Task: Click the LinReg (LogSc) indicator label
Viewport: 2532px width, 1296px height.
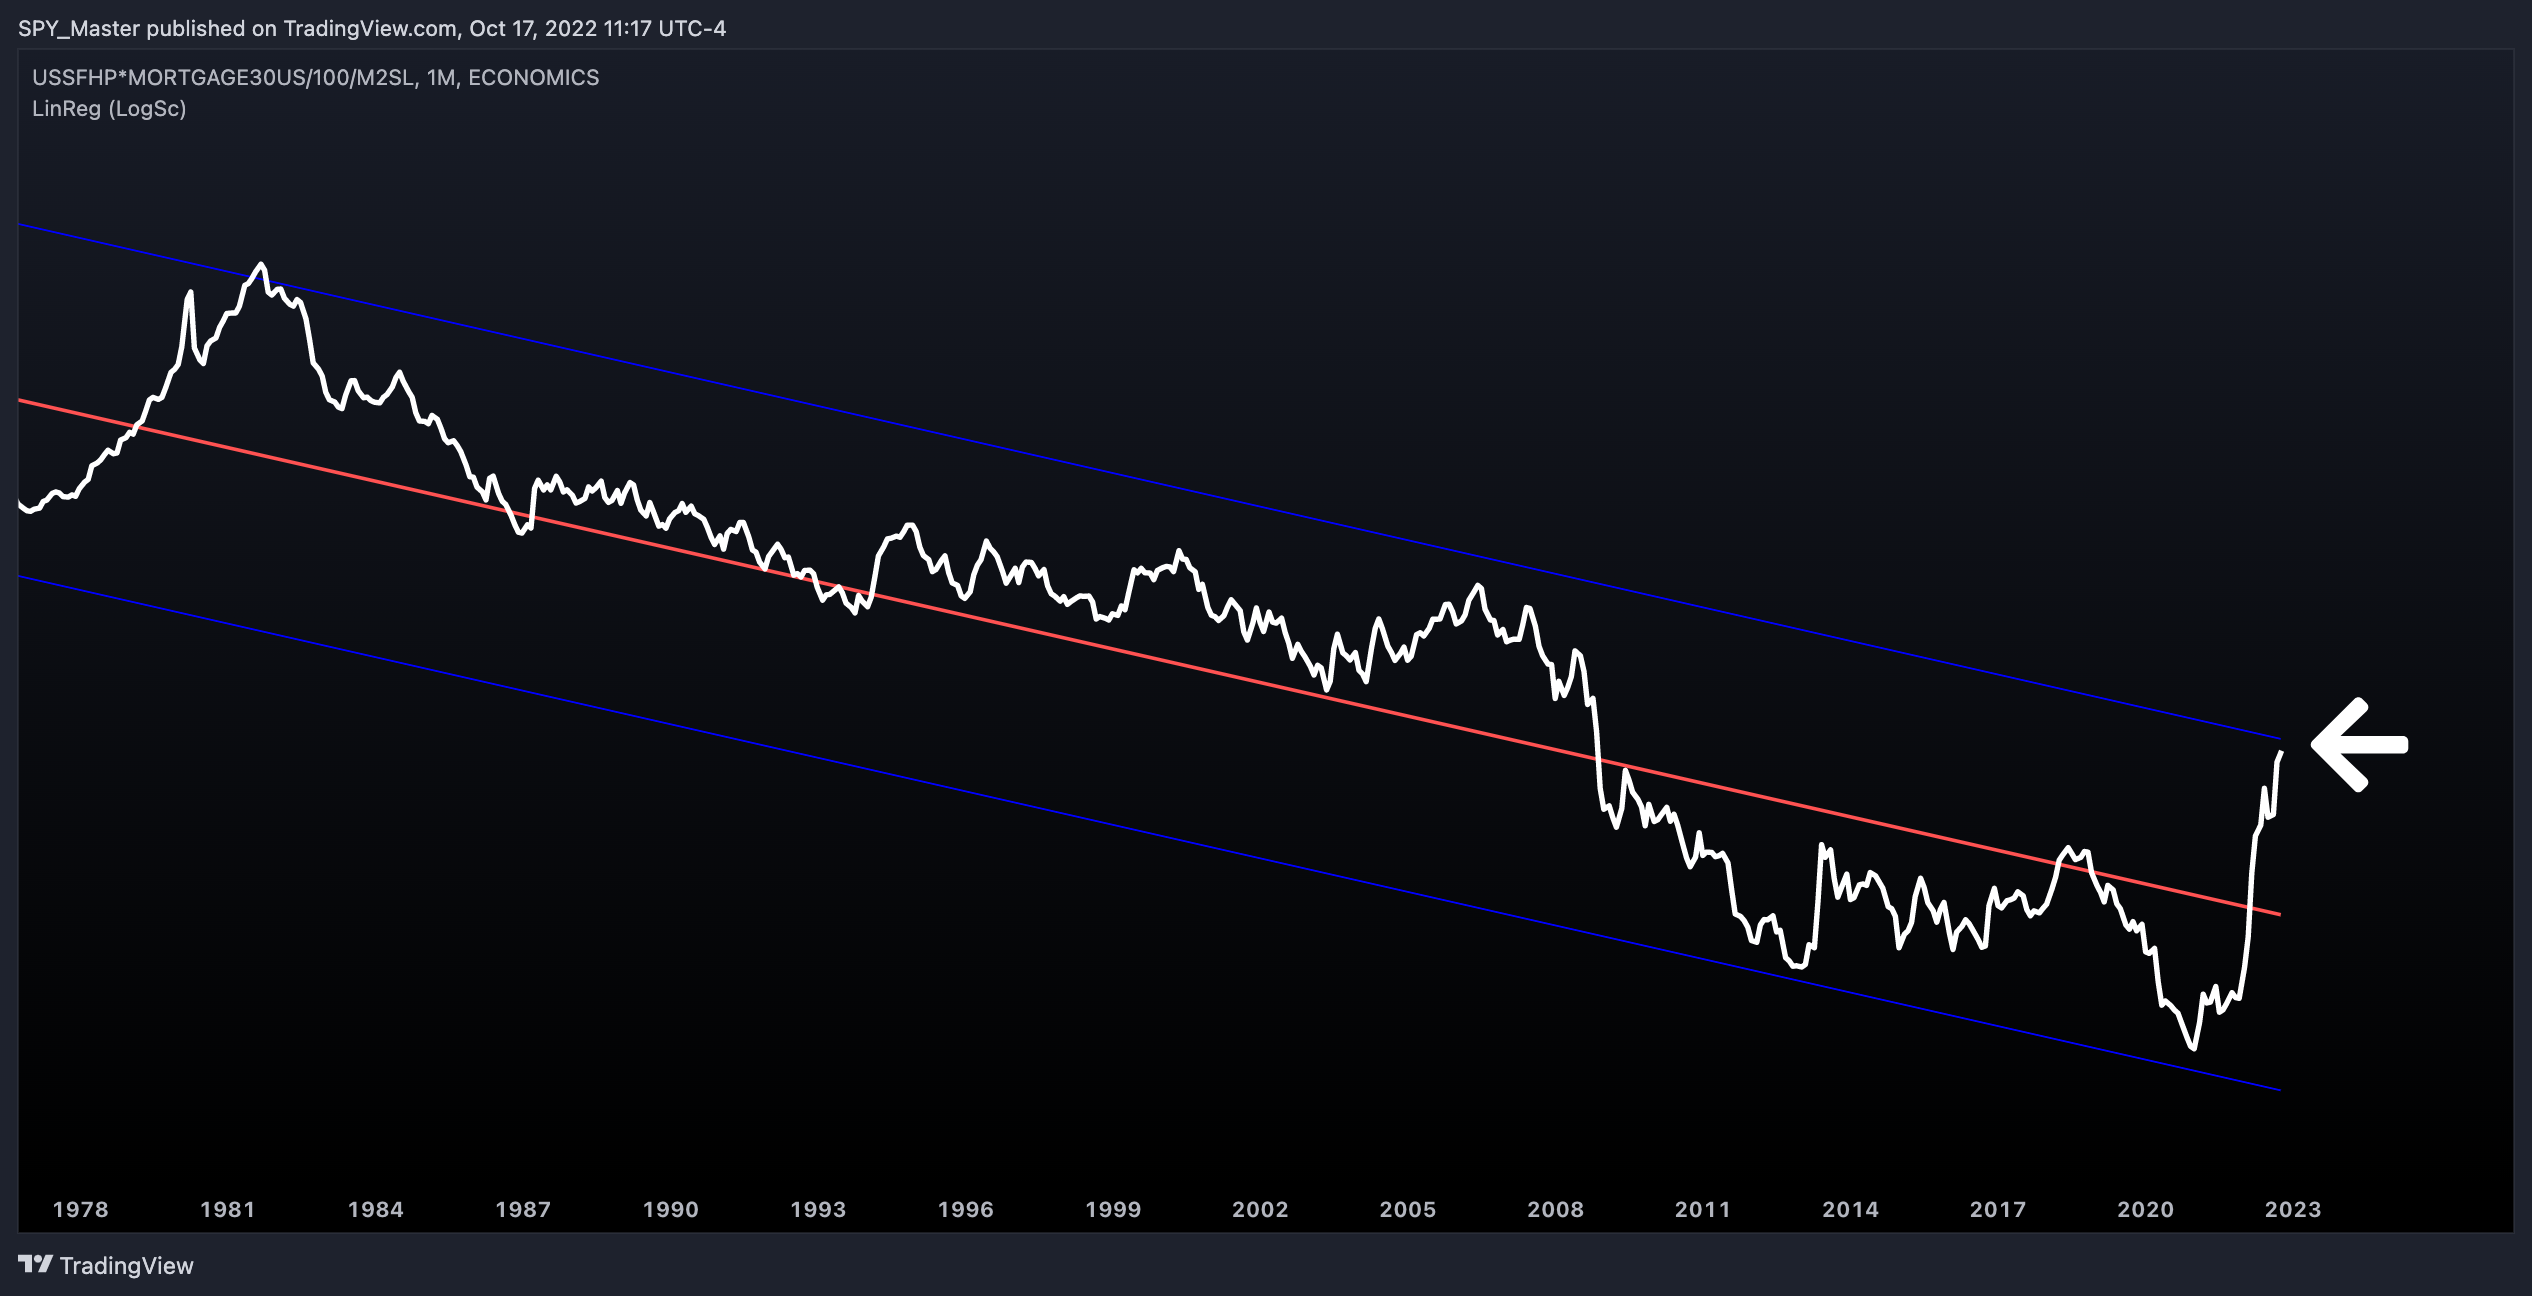Action: tap(109, 109)
